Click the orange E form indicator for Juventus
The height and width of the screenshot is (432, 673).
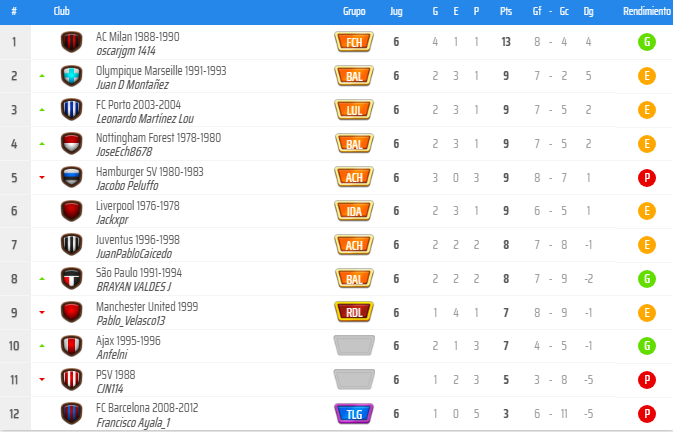coord(647,245)
